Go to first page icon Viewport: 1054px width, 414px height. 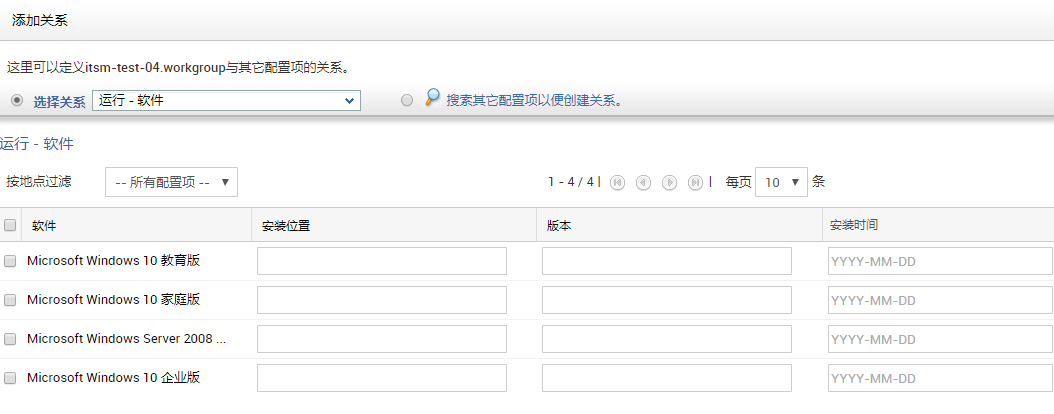(x=617, y=182)
